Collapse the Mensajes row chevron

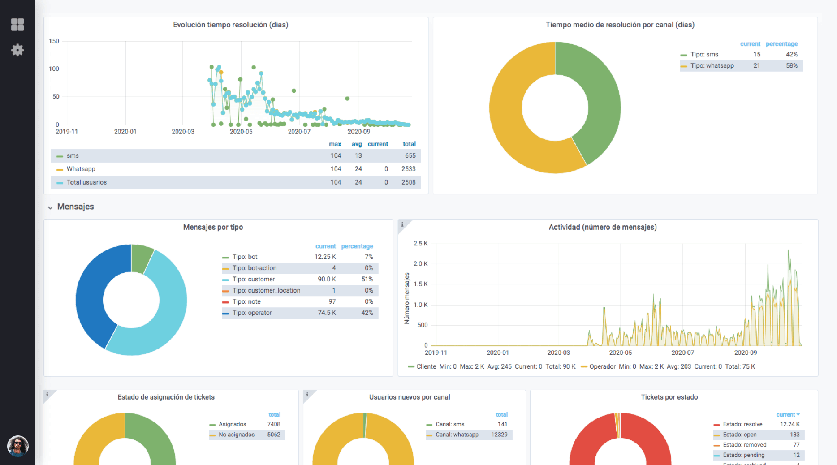(x=50, y=207)
